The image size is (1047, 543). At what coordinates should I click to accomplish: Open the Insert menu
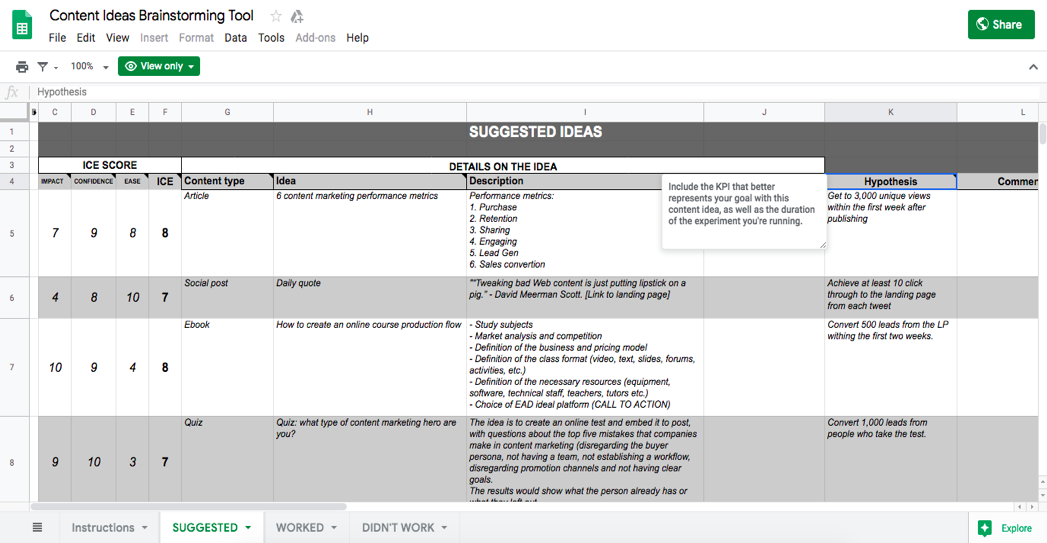pos(154,38)
